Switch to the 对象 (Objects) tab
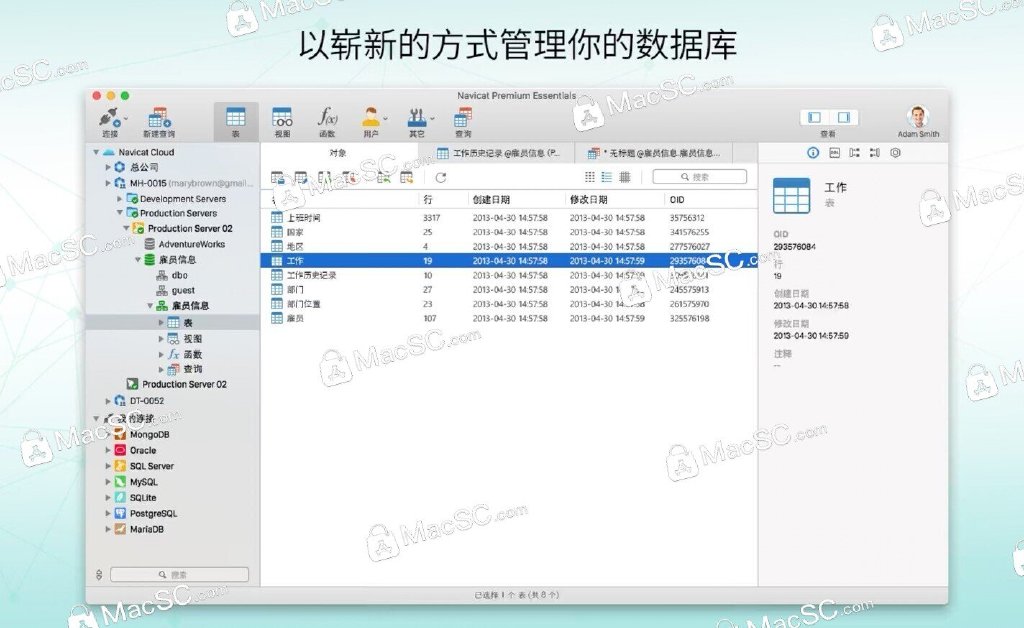This screenshot has height=628, width=1024. 338,153
